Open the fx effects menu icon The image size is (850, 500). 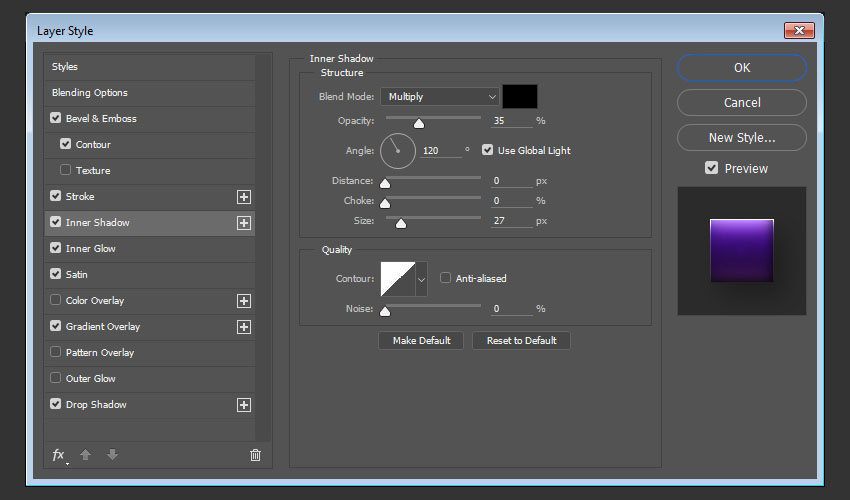click(x=59, y=455)
